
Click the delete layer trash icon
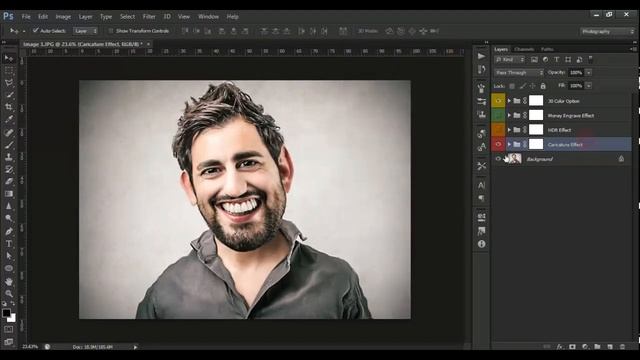click(x=622, y=347)
